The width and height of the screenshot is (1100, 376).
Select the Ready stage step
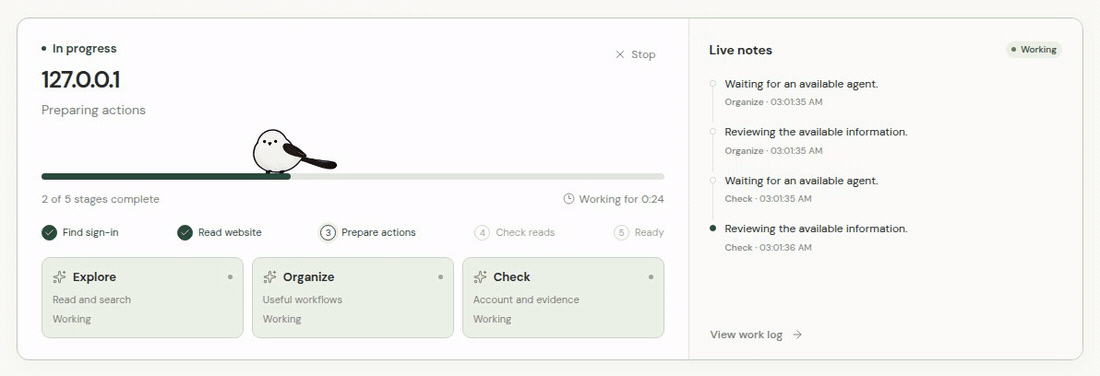point(638,233)
